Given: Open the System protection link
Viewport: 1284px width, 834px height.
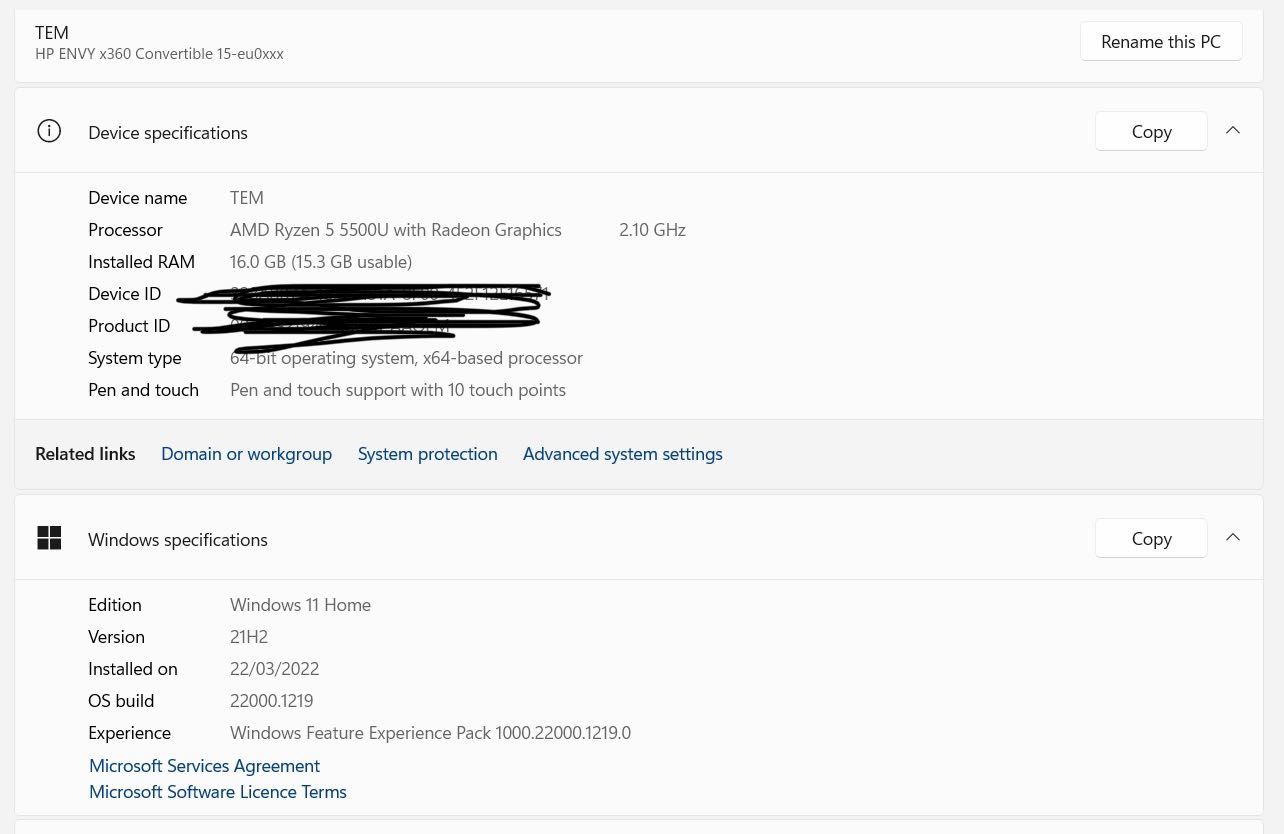Looking at the screenshot, I should 427,454.
